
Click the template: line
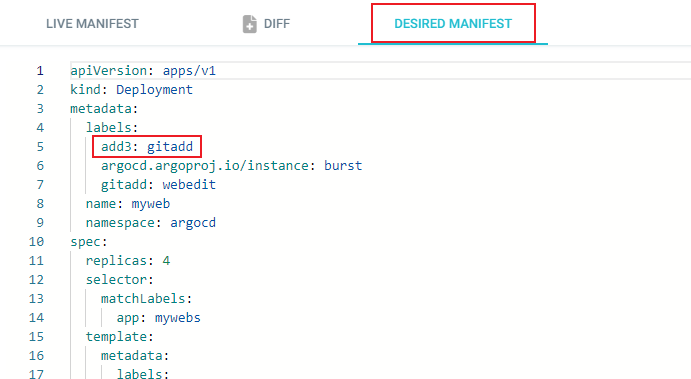coord(119,336)
